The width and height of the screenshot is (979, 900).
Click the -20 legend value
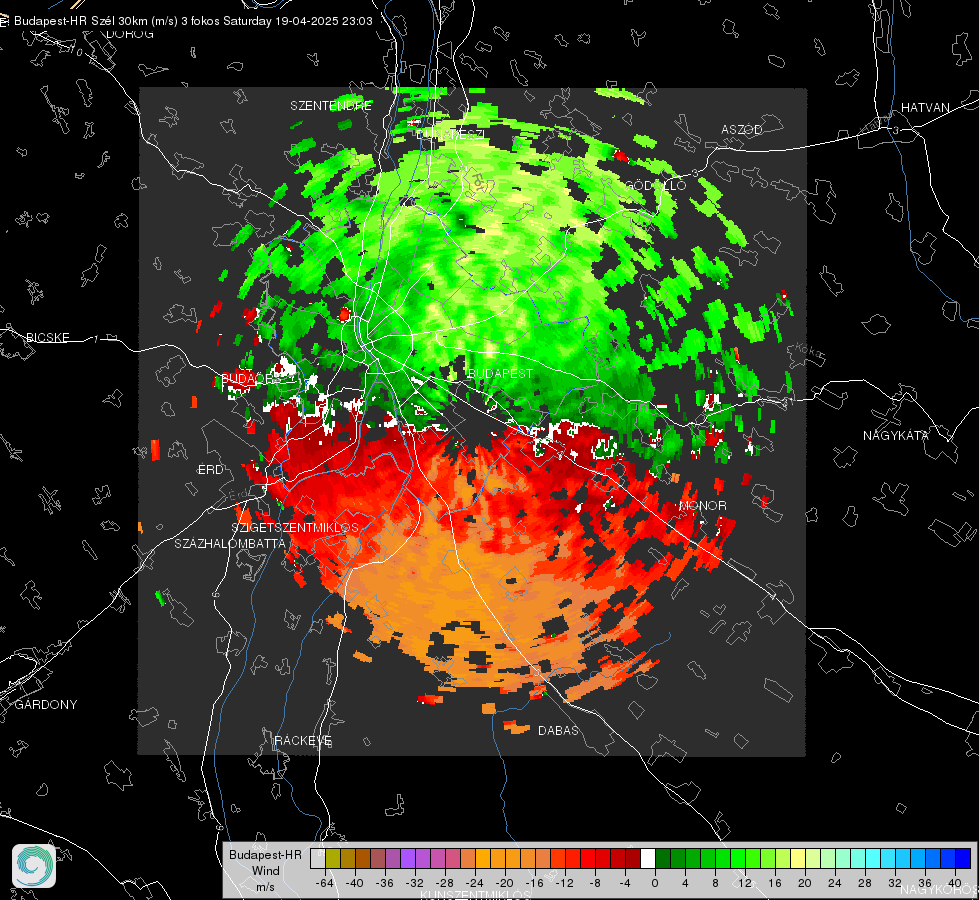(x=504, y=883)
